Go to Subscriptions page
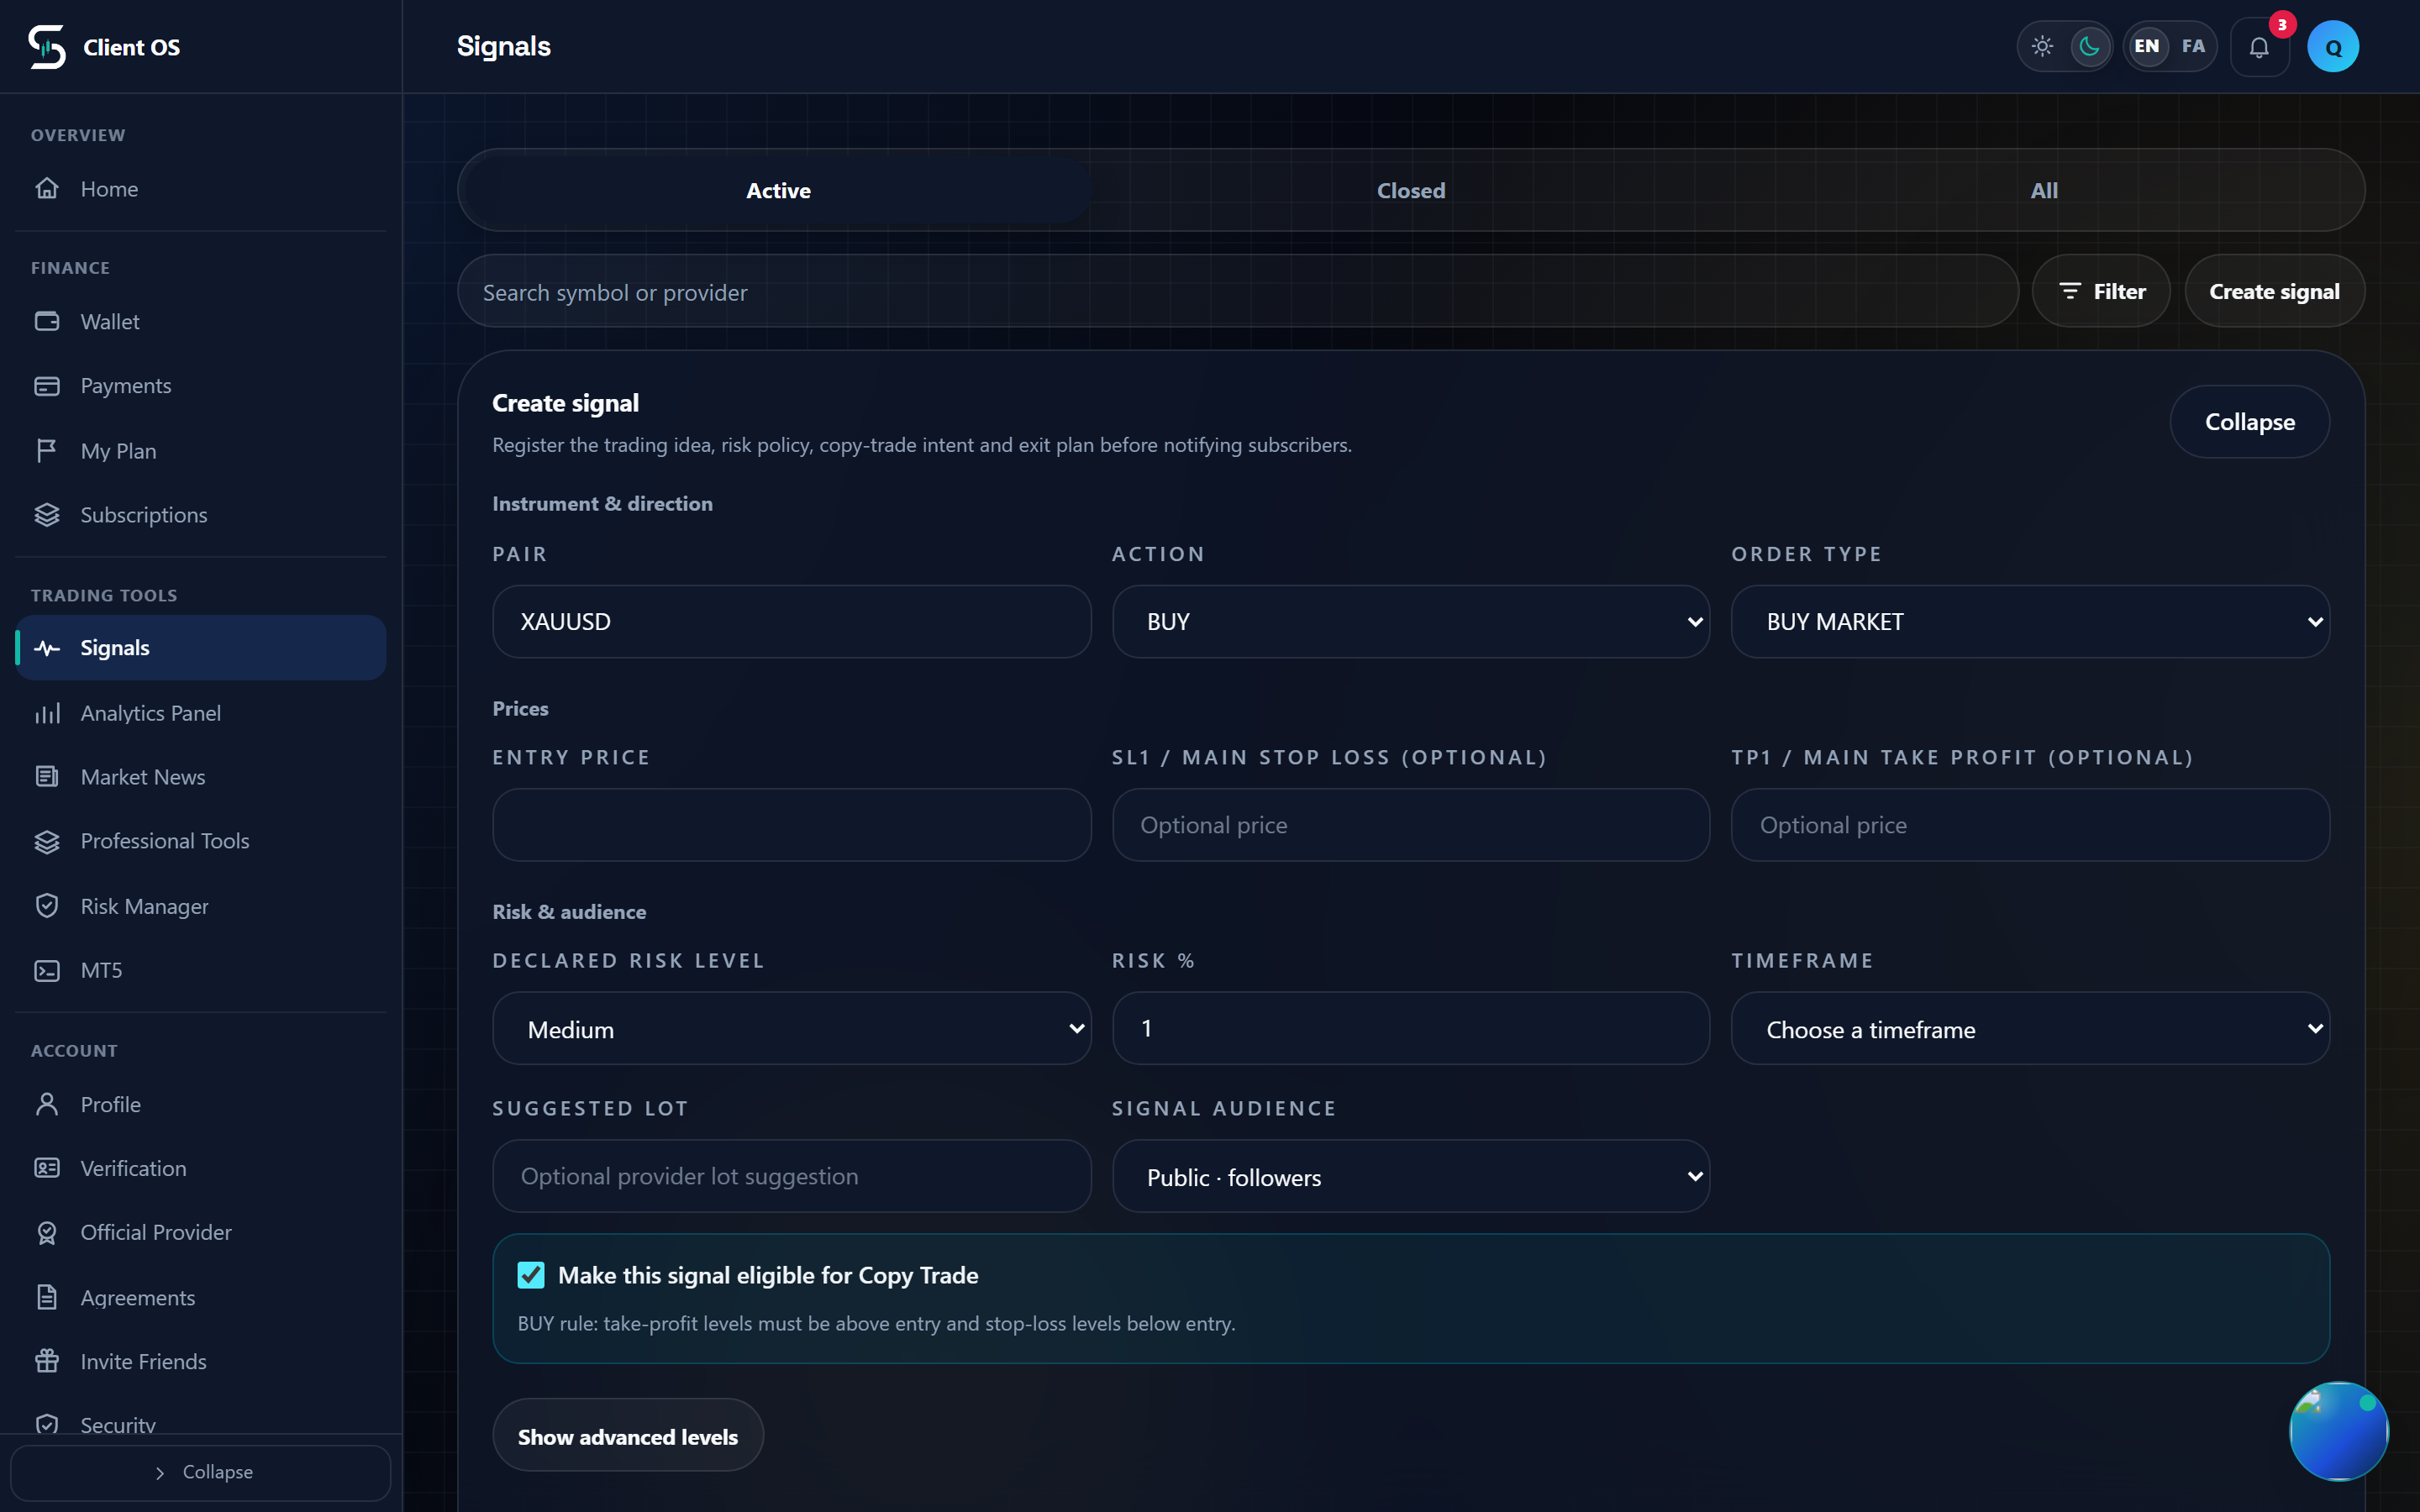This screenshot has height=1512, width=2420. click(x=200, y=515)
